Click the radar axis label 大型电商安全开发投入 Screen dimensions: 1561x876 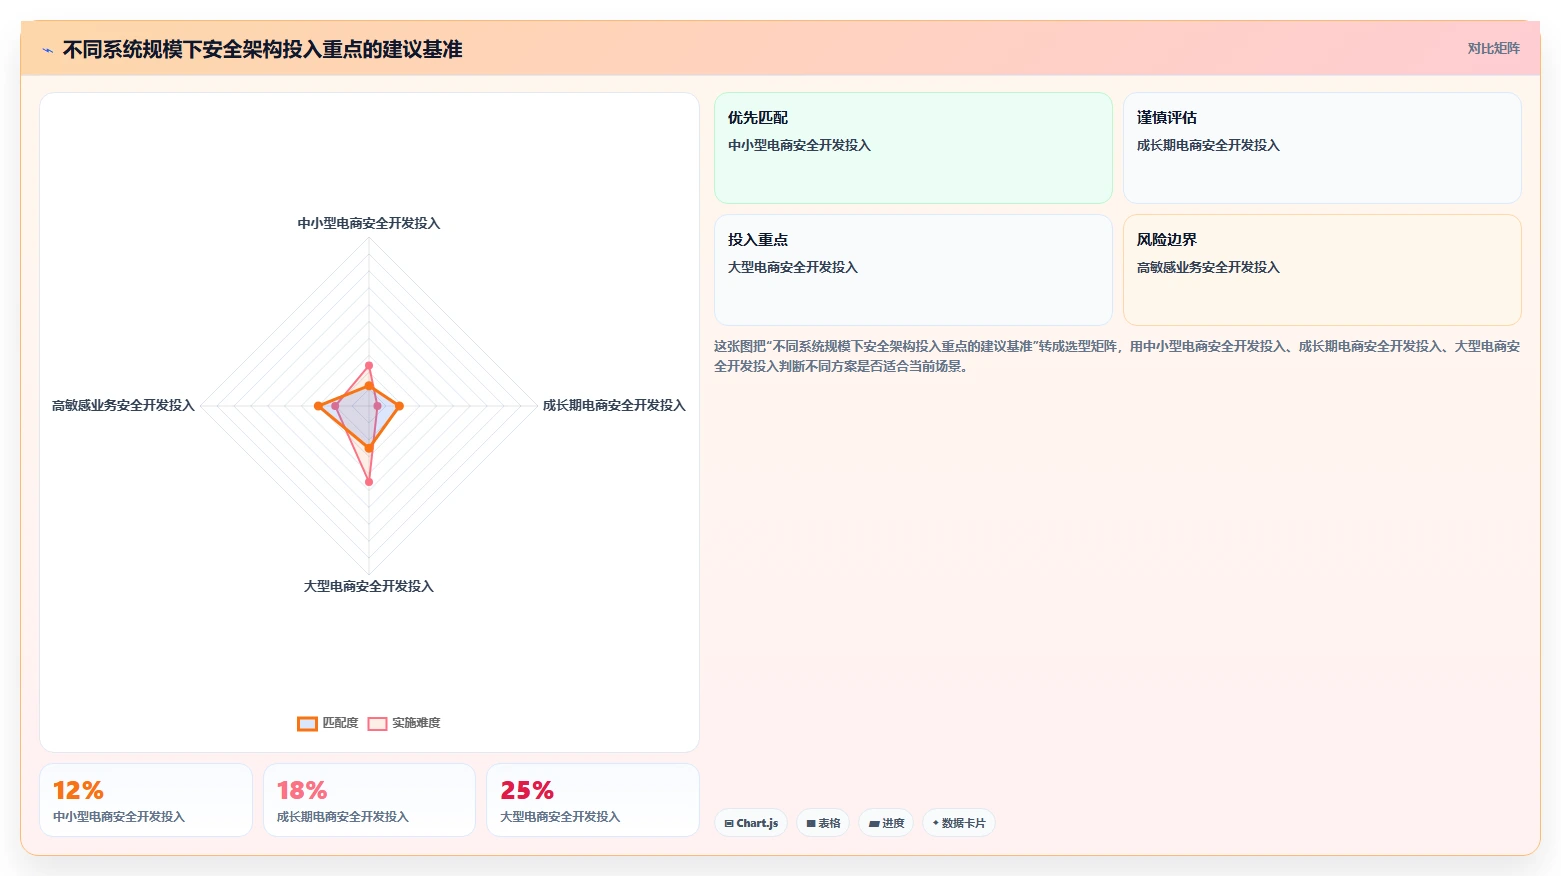coord(369,586)
